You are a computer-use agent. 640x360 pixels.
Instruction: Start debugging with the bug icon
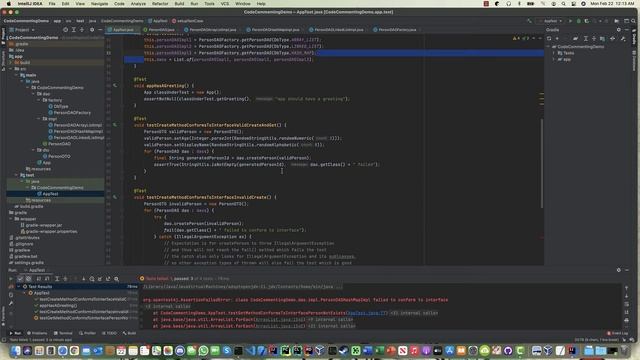click(578, 21)
